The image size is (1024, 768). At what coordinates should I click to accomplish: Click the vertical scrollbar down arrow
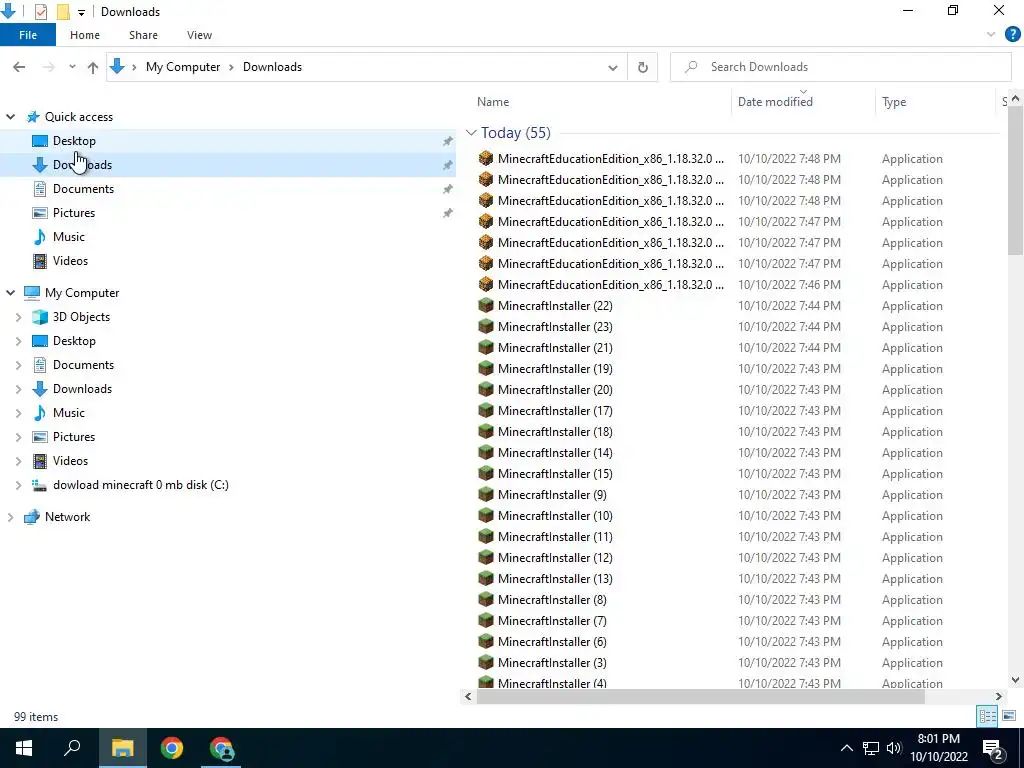click(x=1015, y=680)
